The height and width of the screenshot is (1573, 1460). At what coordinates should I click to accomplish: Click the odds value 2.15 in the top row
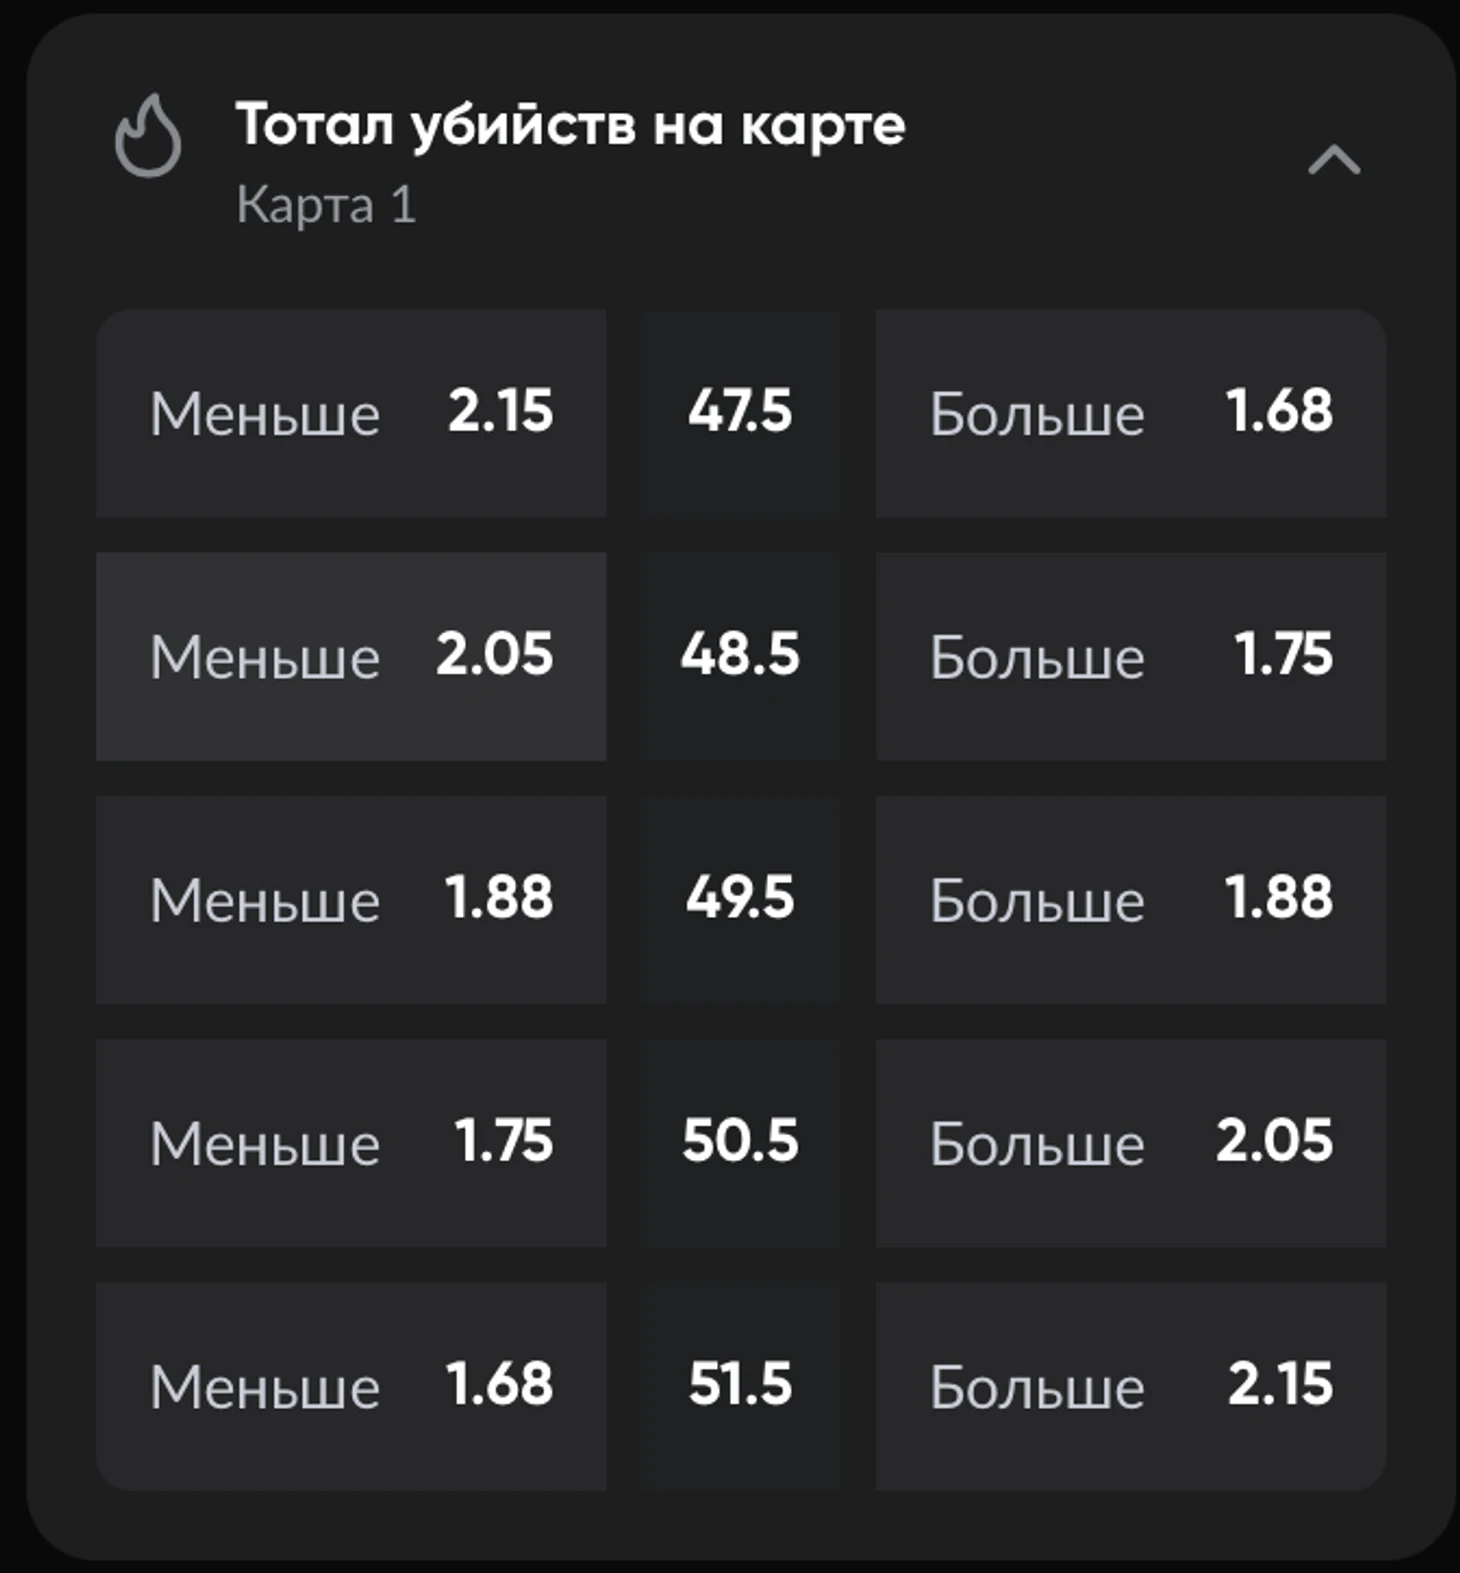coord(500,411)
